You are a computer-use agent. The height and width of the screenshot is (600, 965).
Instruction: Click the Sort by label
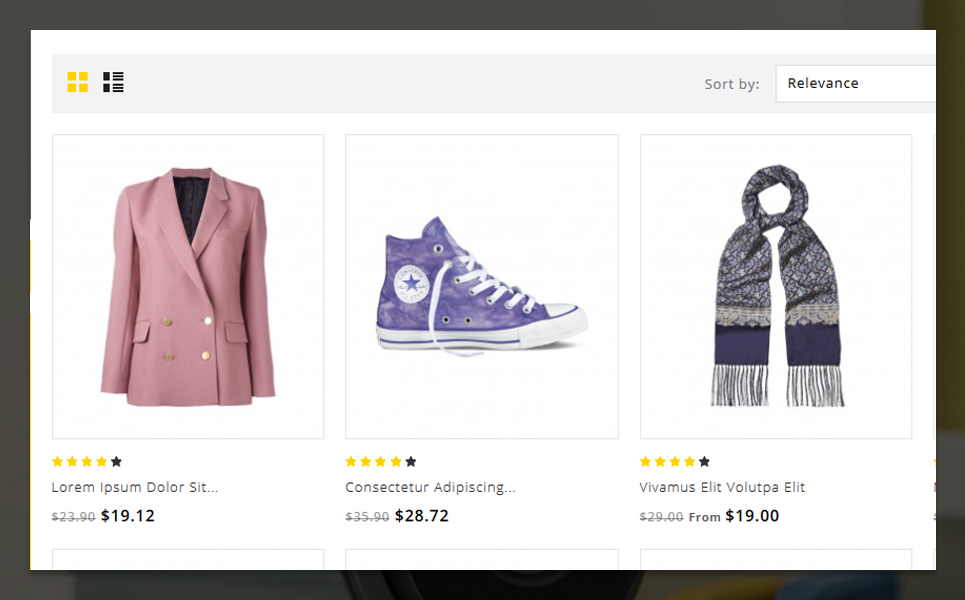732,84
